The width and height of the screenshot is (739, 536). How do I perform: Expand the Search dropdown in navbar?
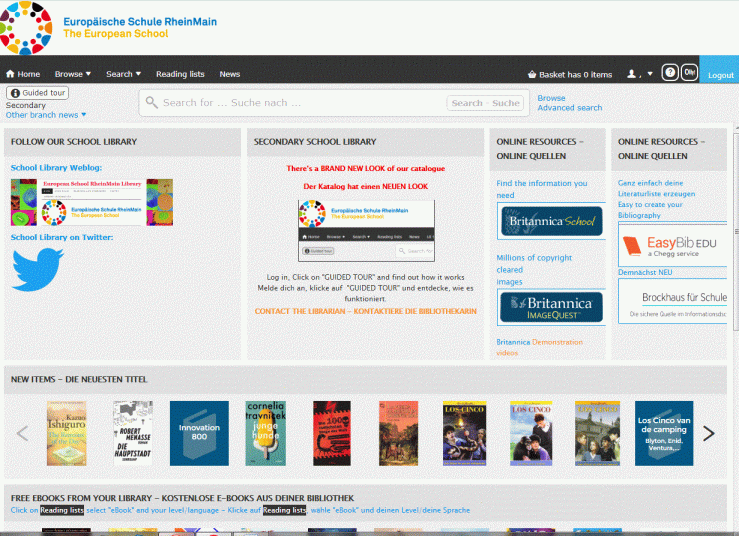[x=123, y=74]
